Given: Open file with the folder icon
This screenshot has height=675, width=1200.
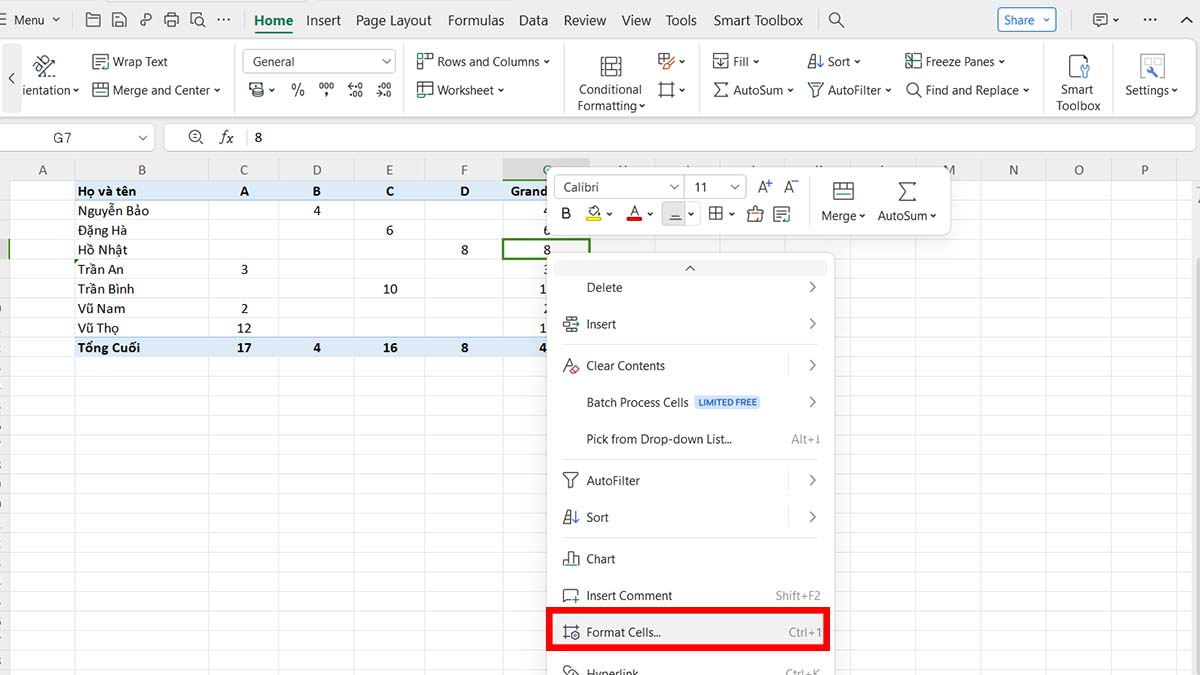Looking at the screenshot, I should point(93,20).
